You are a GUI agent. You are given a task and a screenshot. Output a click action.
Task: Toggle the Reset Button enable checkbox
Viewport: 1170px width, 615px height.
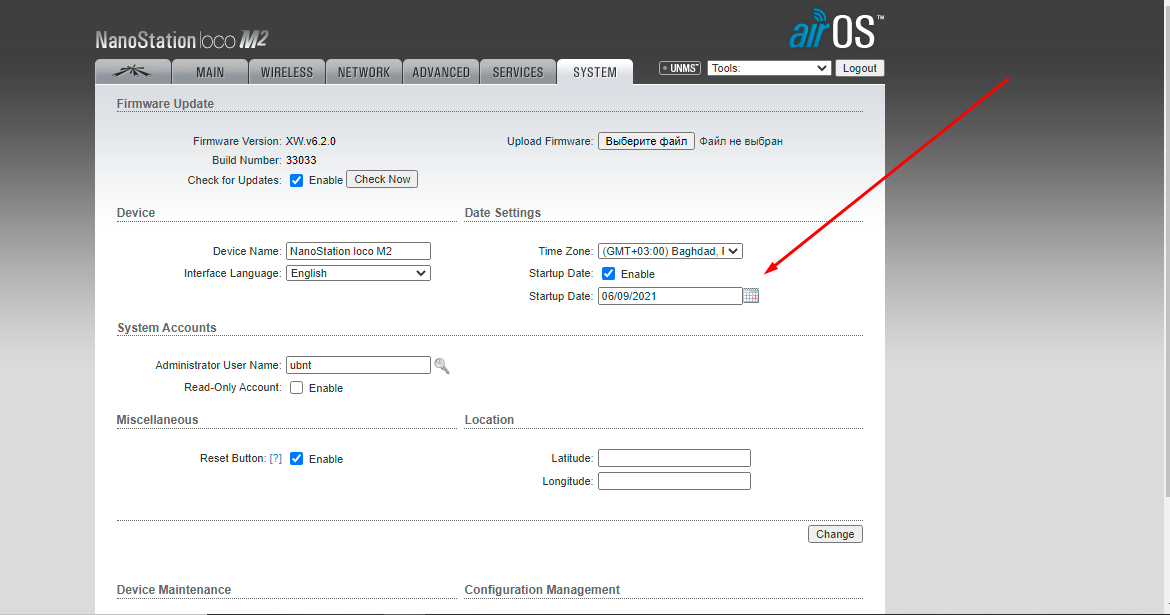click(x=297, y=459)
